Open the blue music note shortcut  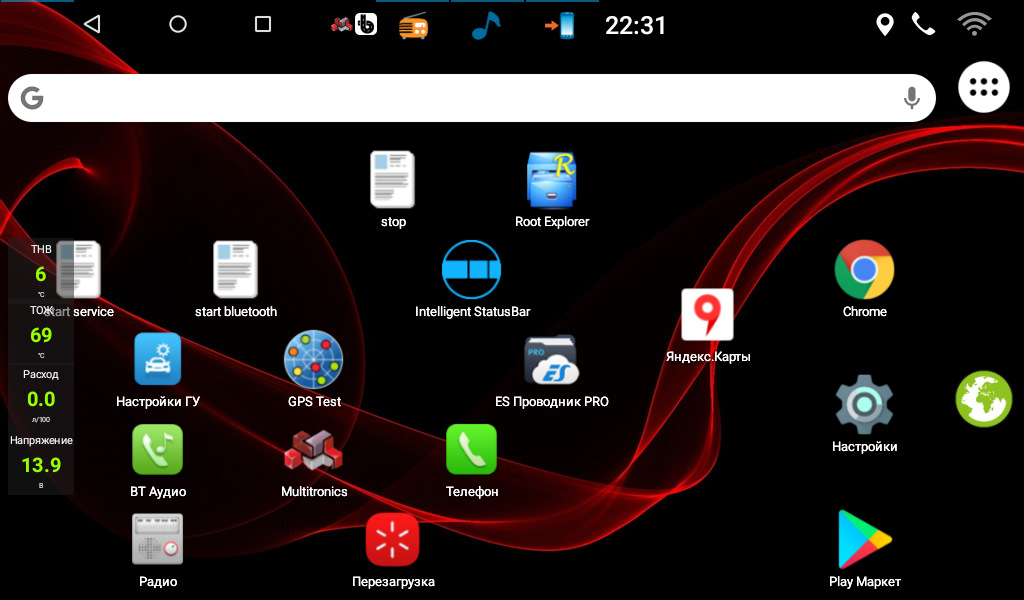(x=486, y=25)
